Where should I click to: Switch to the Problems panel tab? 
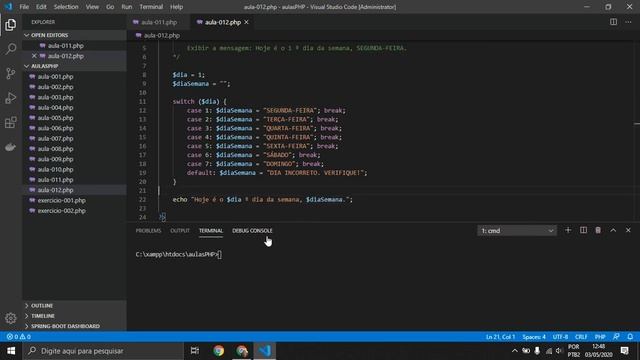149,231
